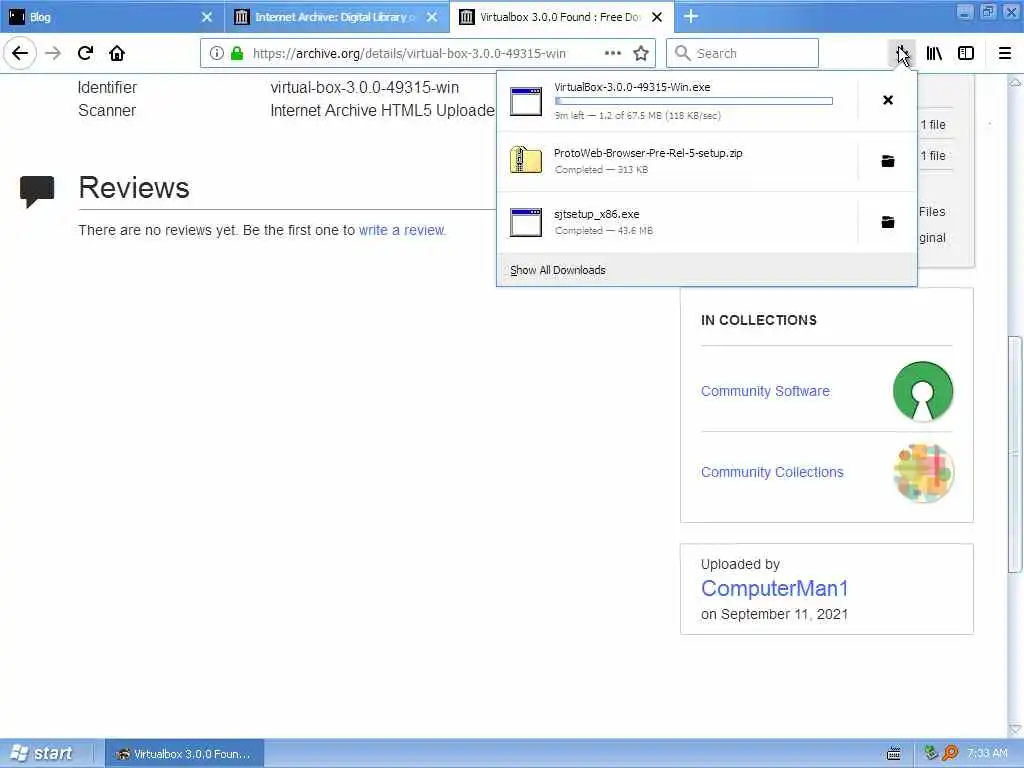This screenshot has height=768, width=1024.
Task: Click the Community Collections colorful thumbnail
Action: (x=923, y=472)
